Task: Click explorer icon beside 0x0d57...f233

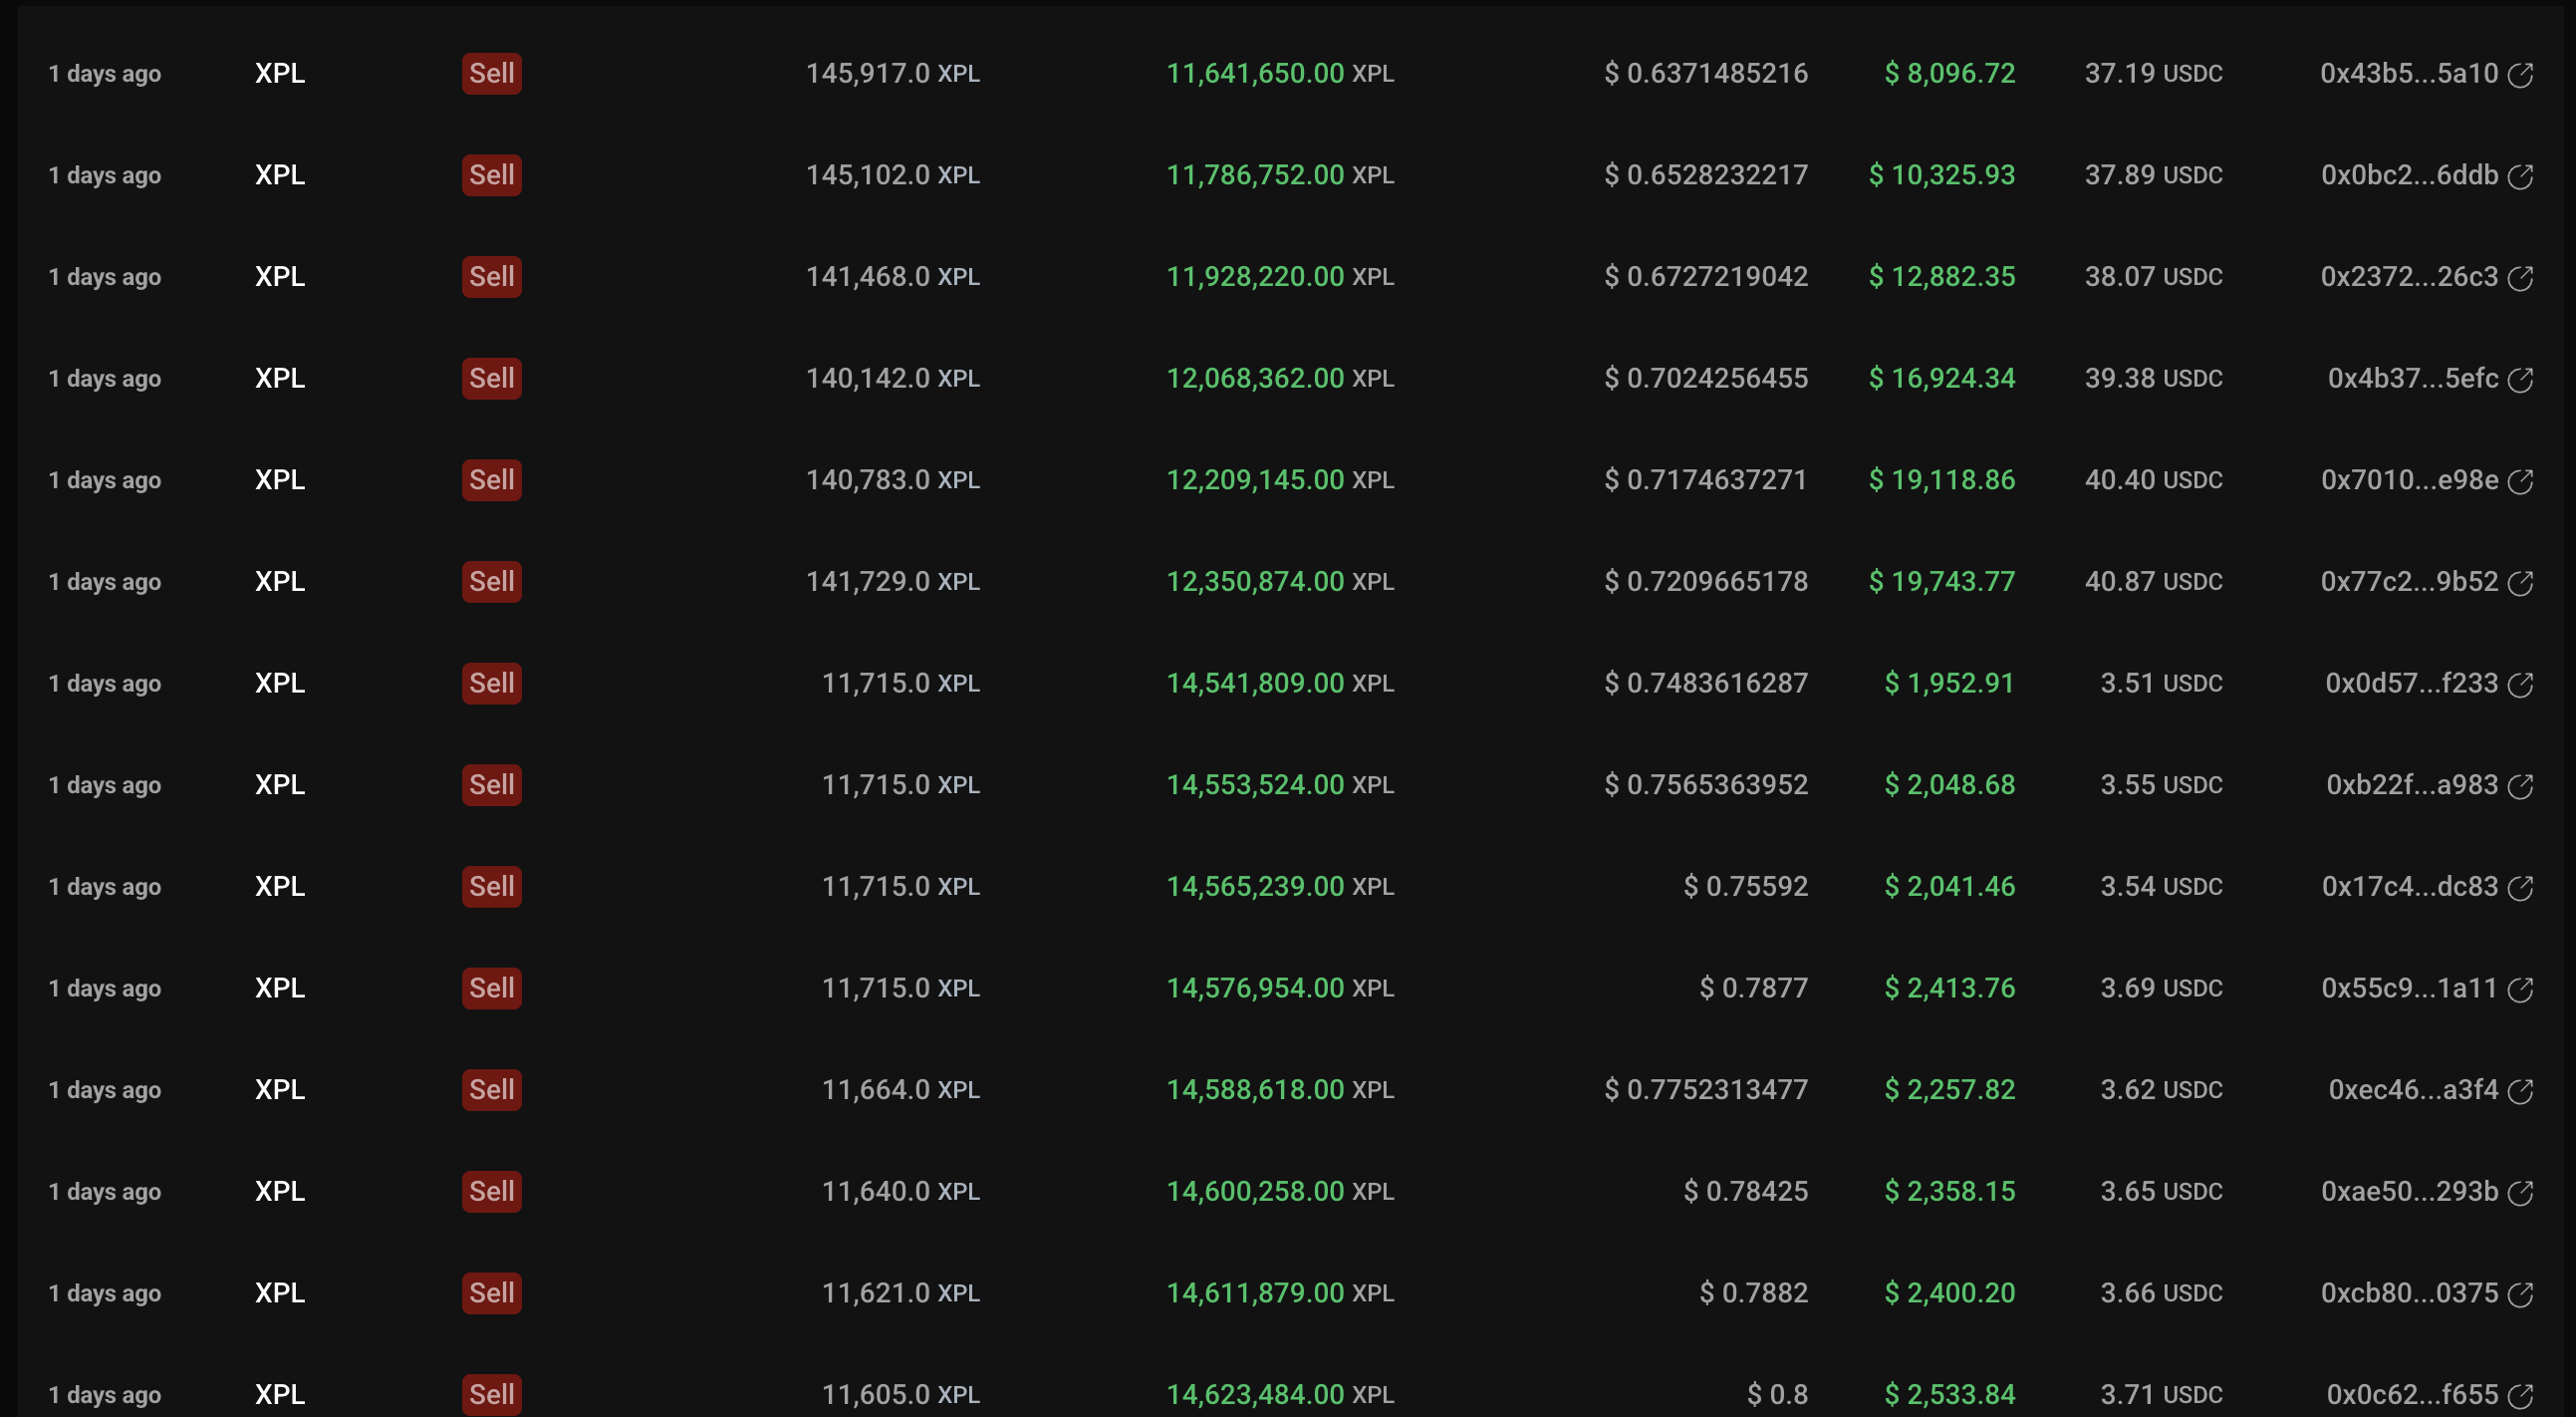Action: pyautogui.click(x=2520, y=685)
